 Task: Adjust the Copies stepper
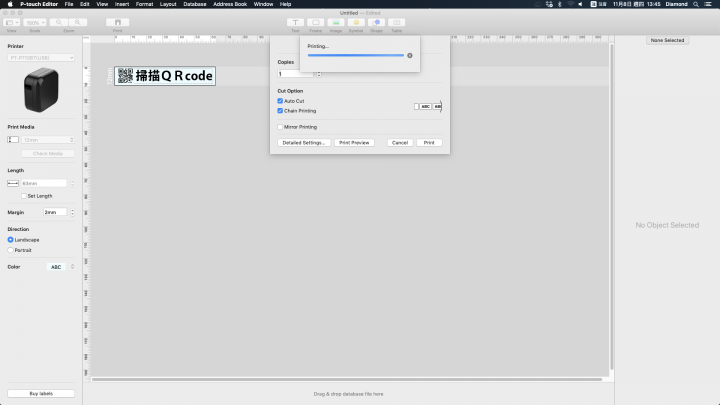[319, 74]
